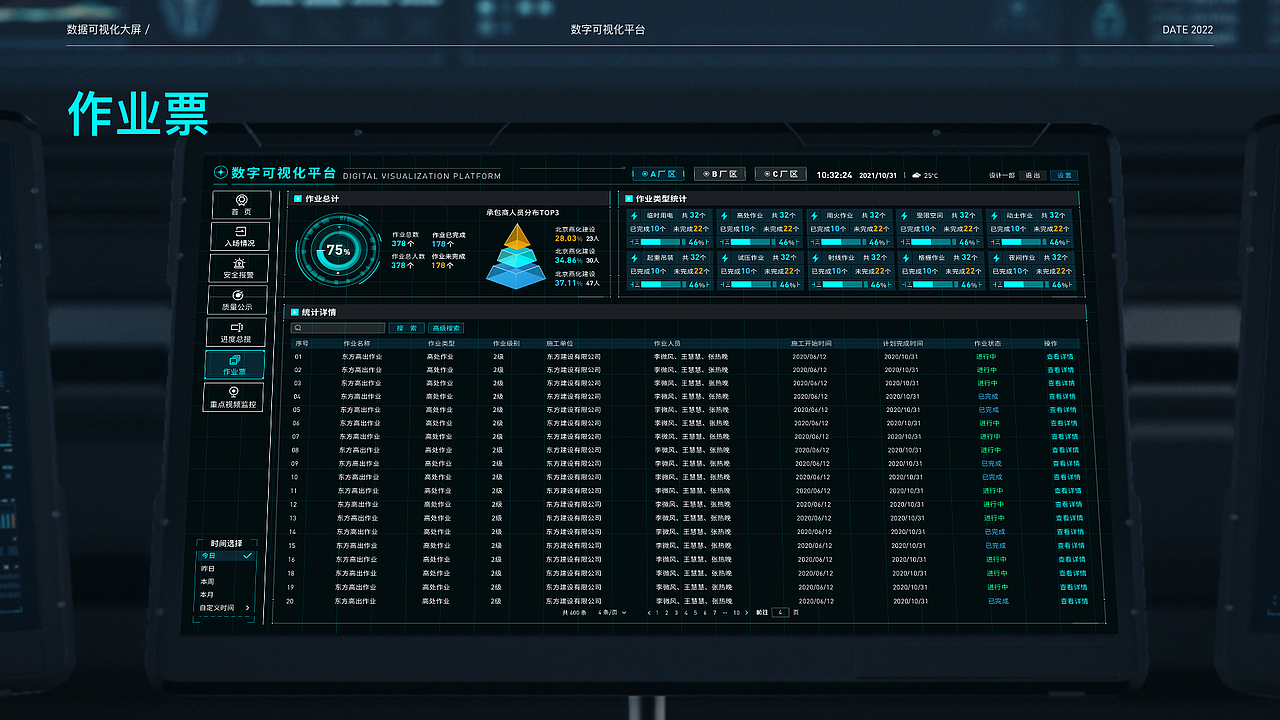Screen dimensions: 1280x720
Task: Click lightning icon of 高处作业 card
Action: point(724,215)
